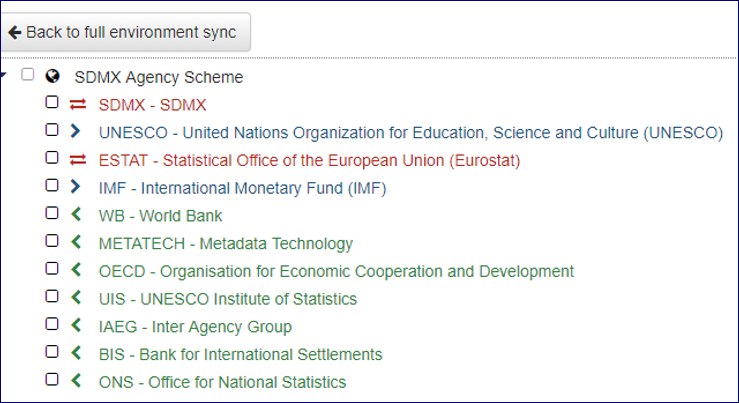Open ESTAT - Statistical Office of European Union
Image resolution: width=739 pixels, height=403 pixels.
click(x=309, y=160)
